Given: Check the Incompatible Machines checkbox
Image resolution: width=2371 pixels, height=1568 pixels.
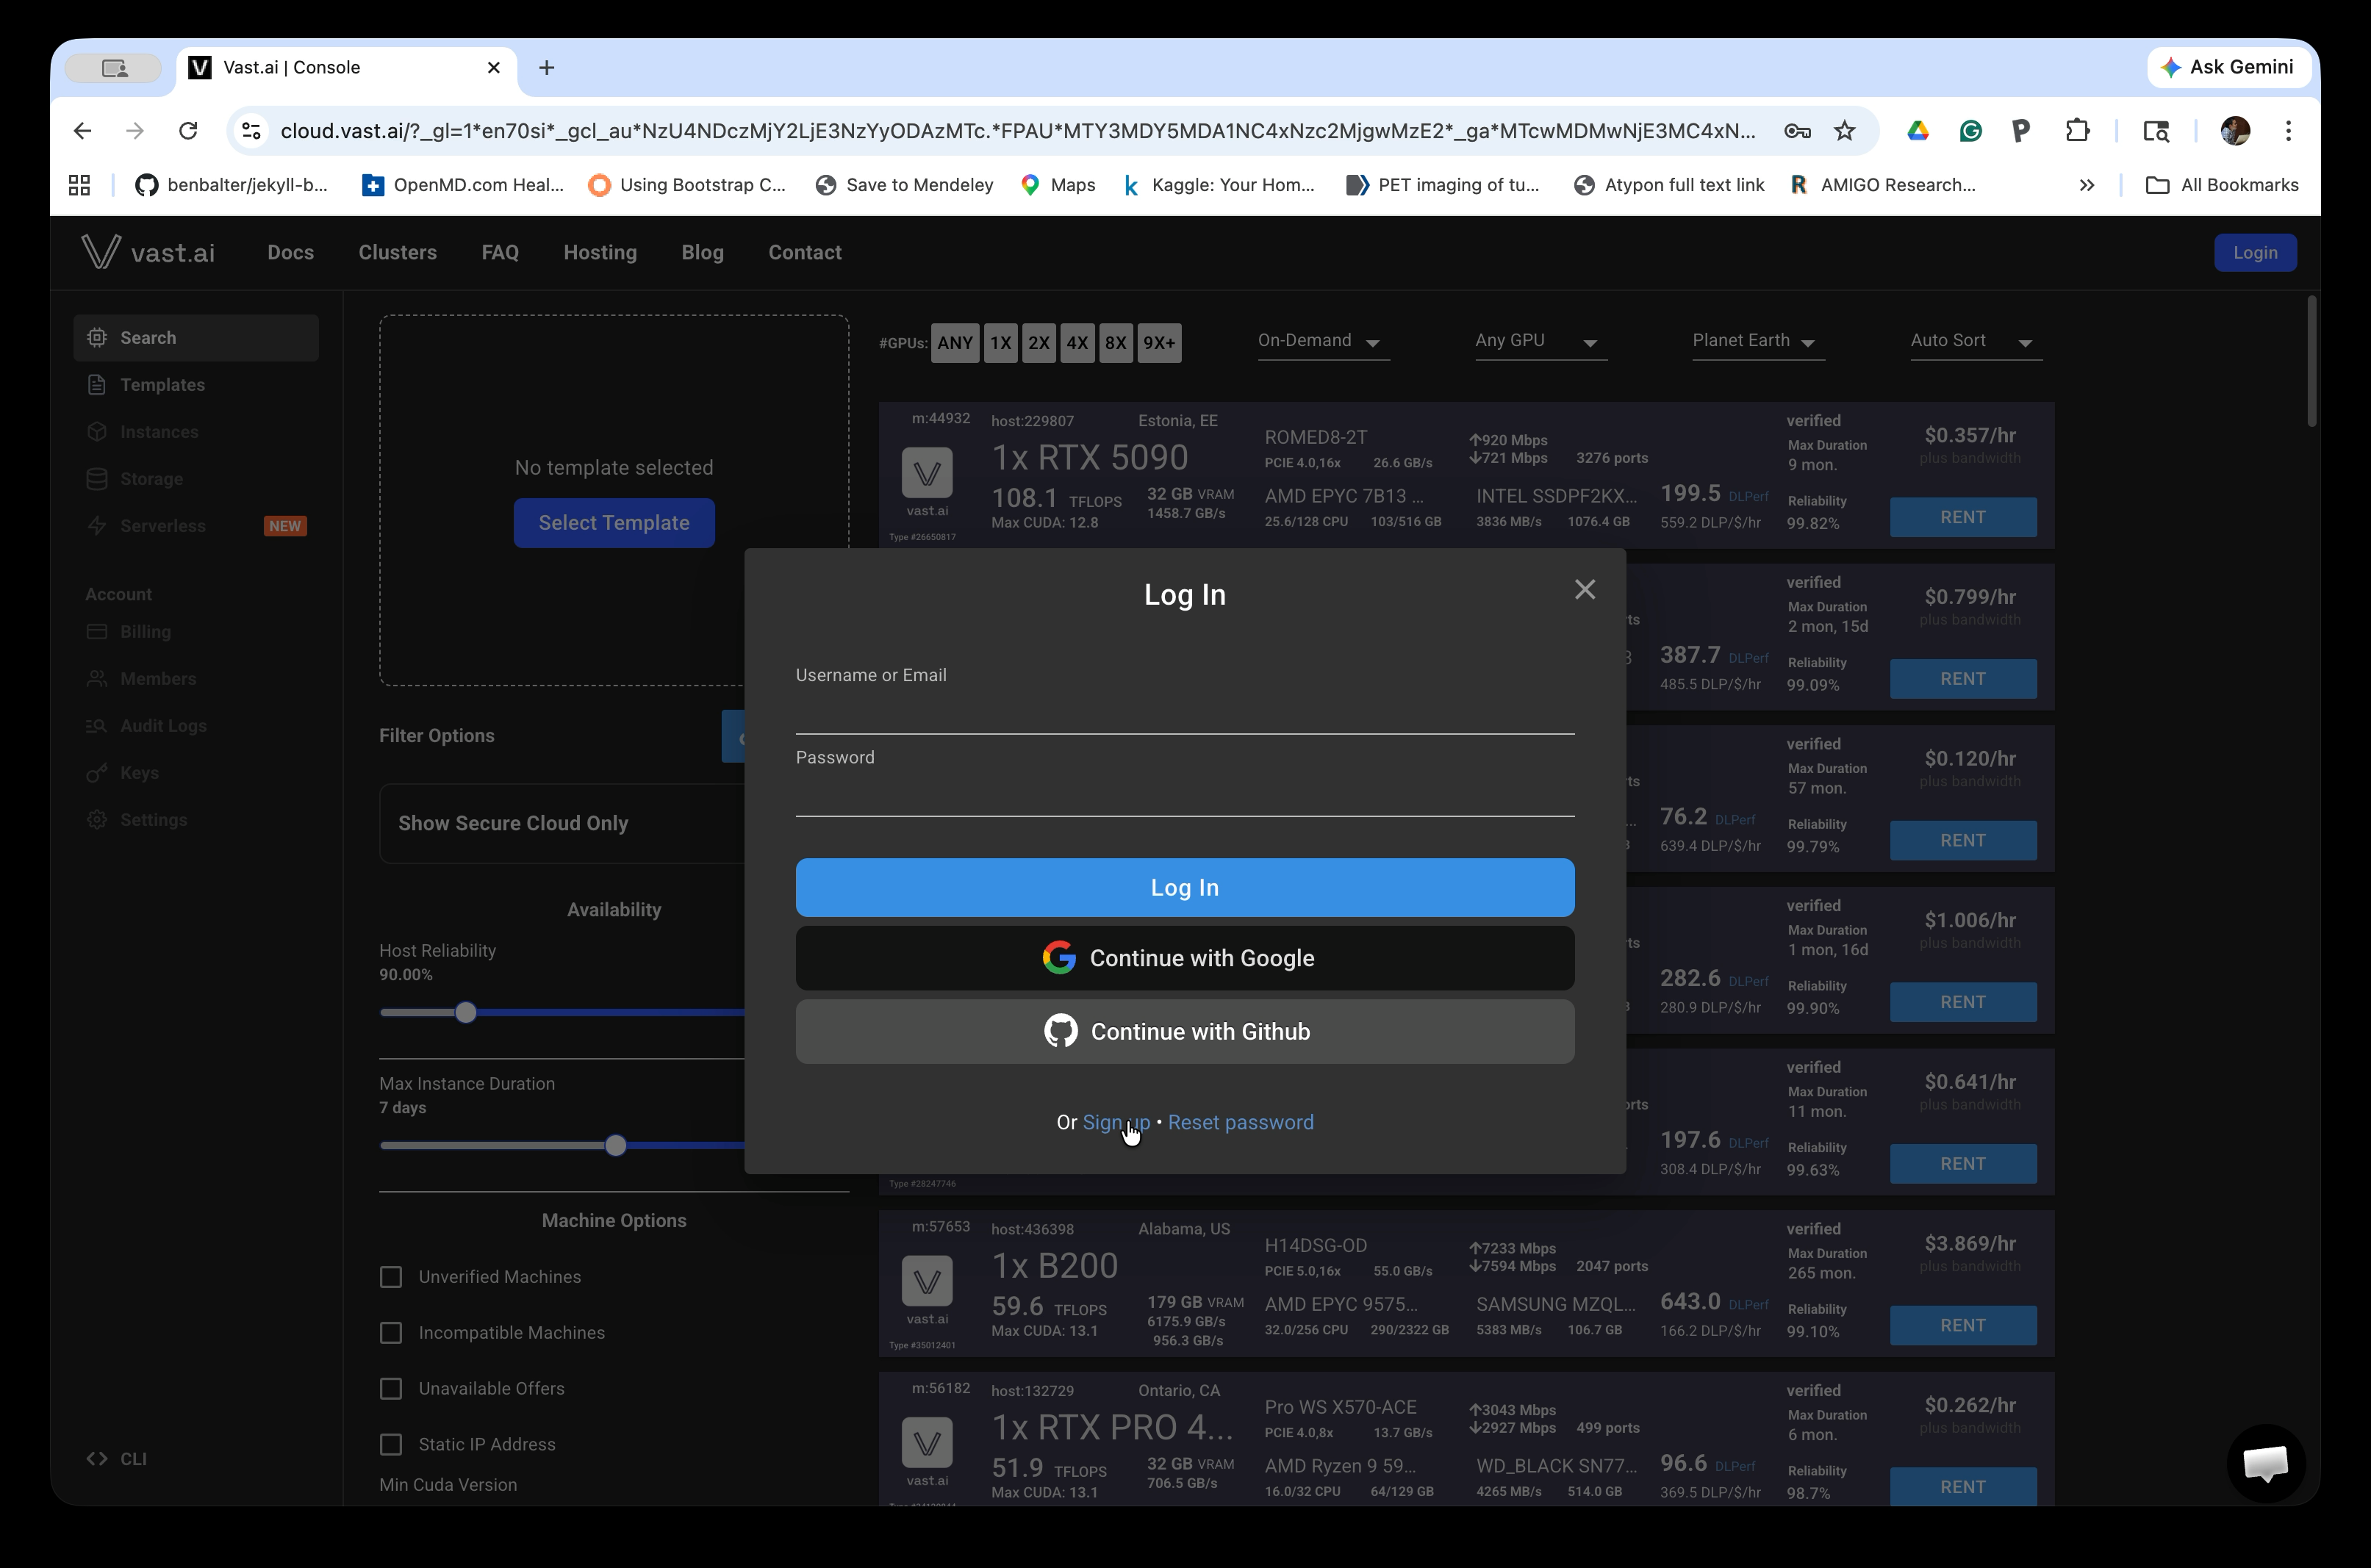Looking at the screenshot, I should 391,1333.
